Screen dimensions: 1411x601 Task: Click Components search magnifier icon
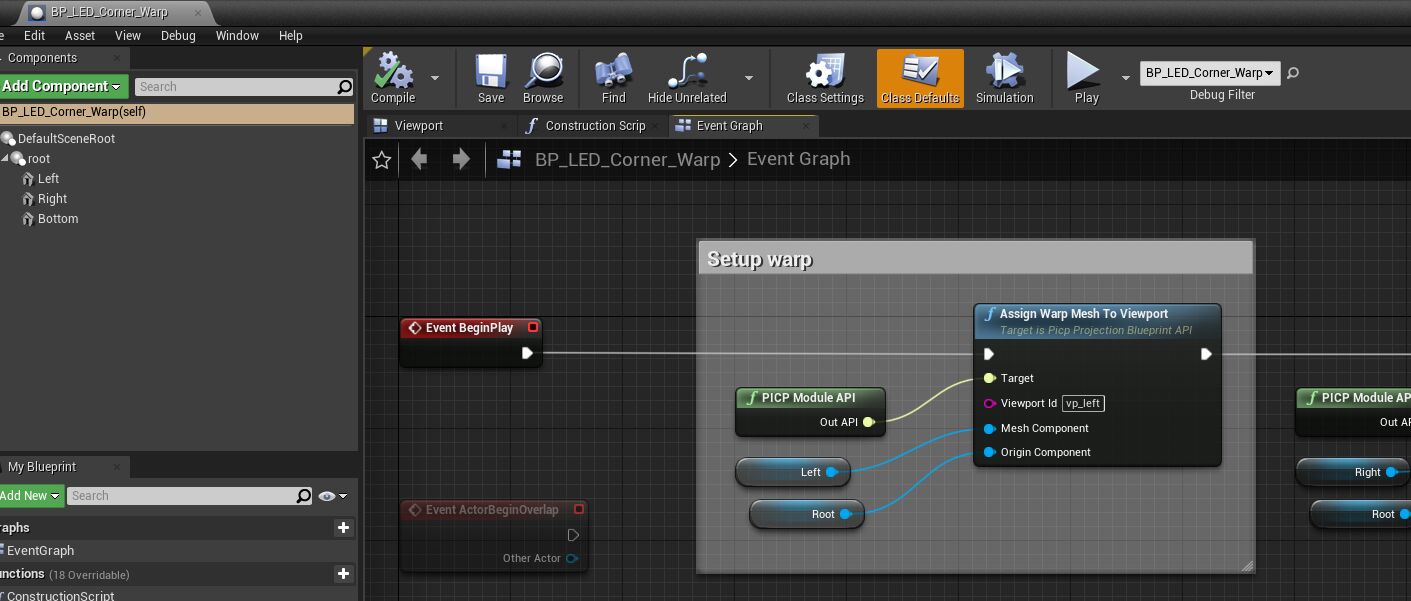[344, 87]
